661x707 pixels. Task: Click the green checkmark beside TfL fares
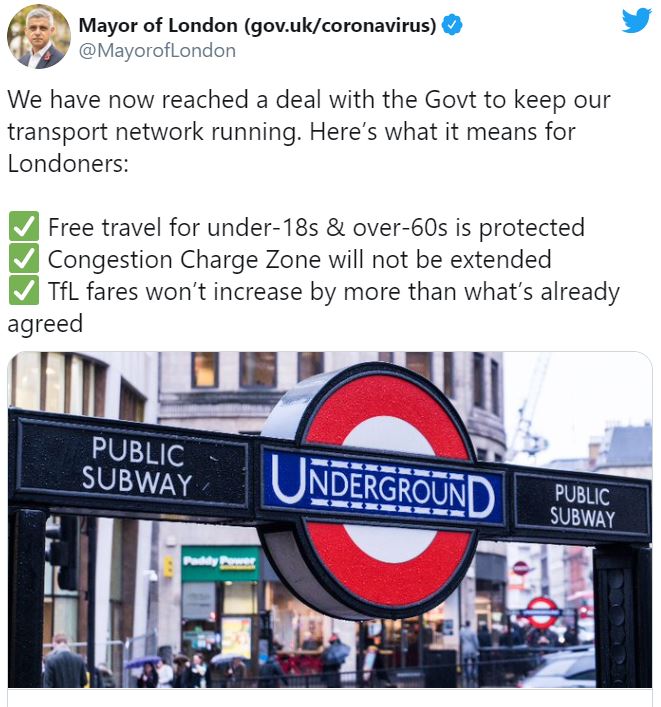click(24, 291)
